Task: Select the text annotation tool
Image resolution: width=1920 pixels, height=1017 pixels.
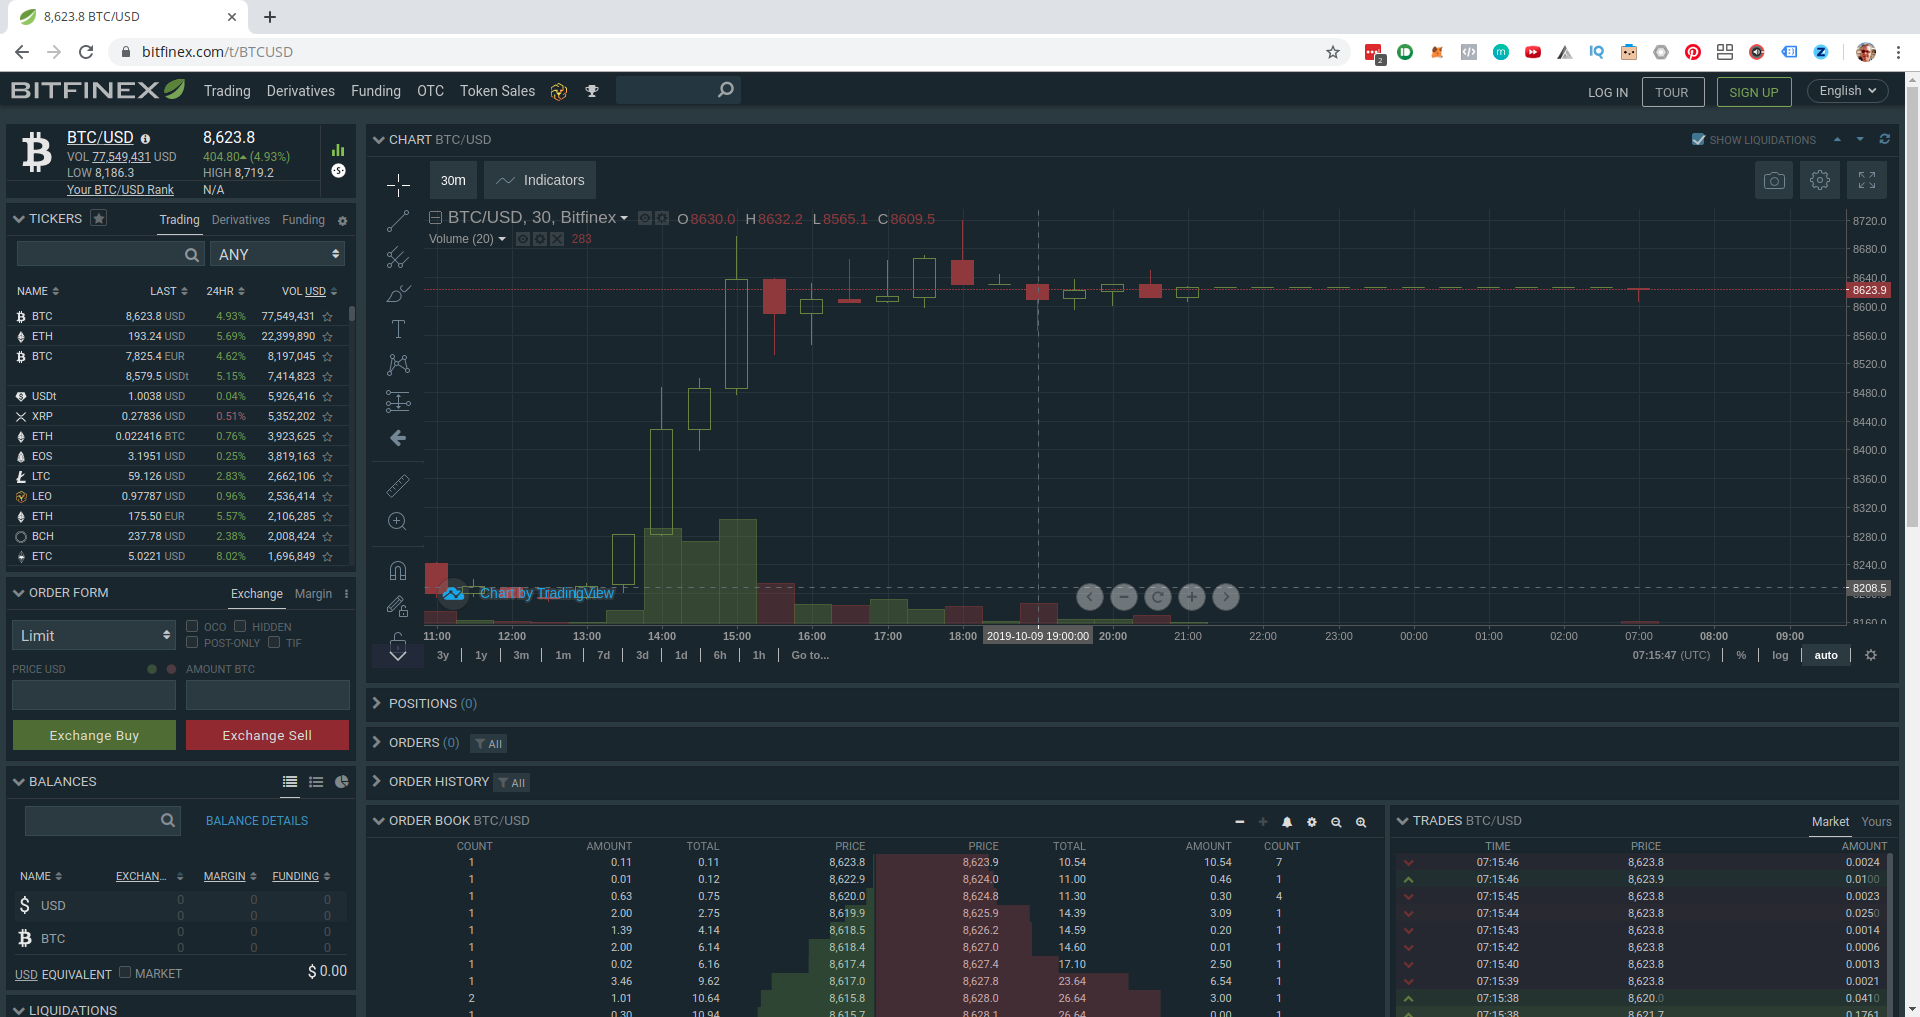Action: 398,329
